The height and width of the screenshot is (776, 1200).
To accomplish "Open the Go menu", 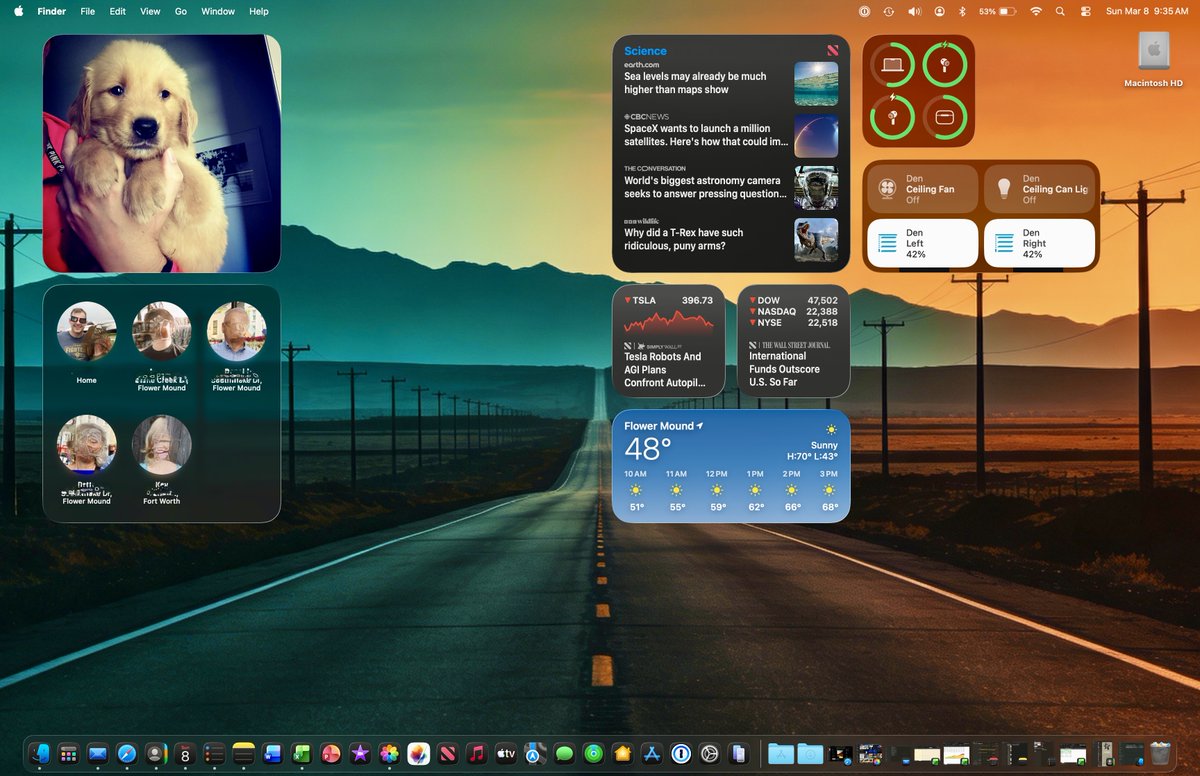I will (181, 11).
